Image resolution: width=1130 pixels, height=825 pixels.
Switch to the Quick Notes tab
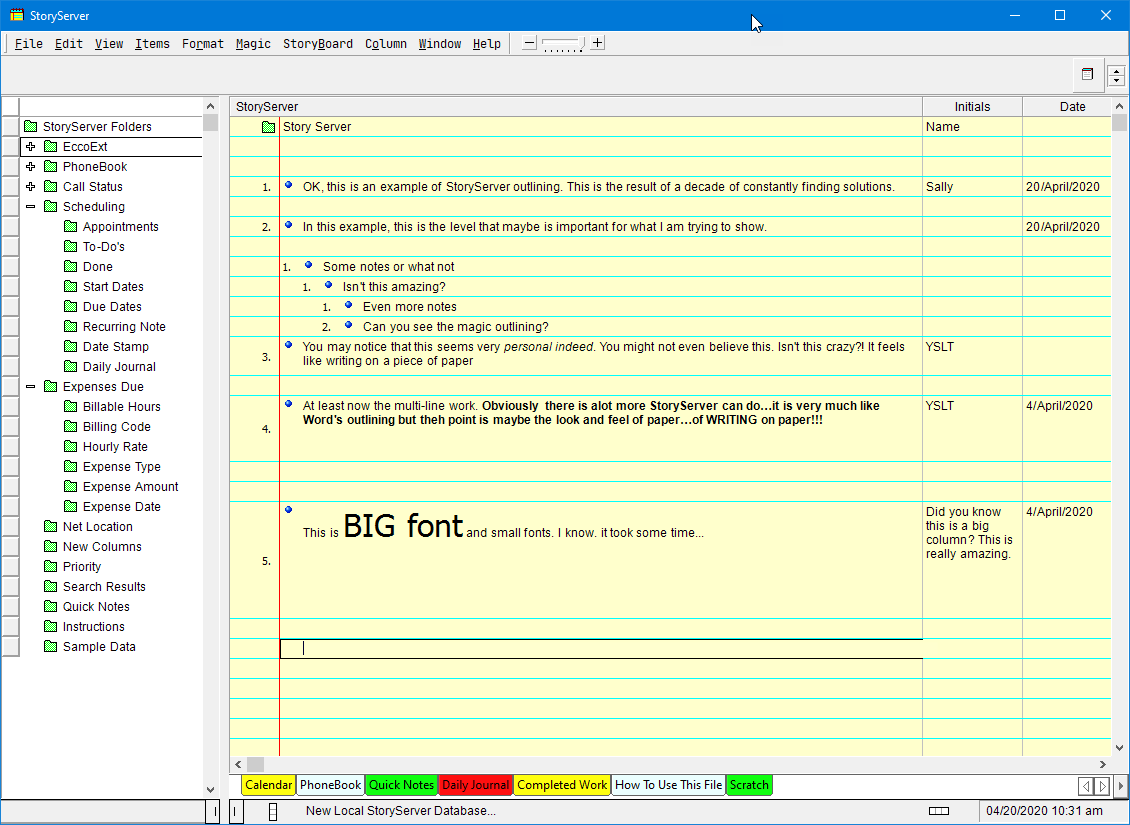(x=401, y=785)
